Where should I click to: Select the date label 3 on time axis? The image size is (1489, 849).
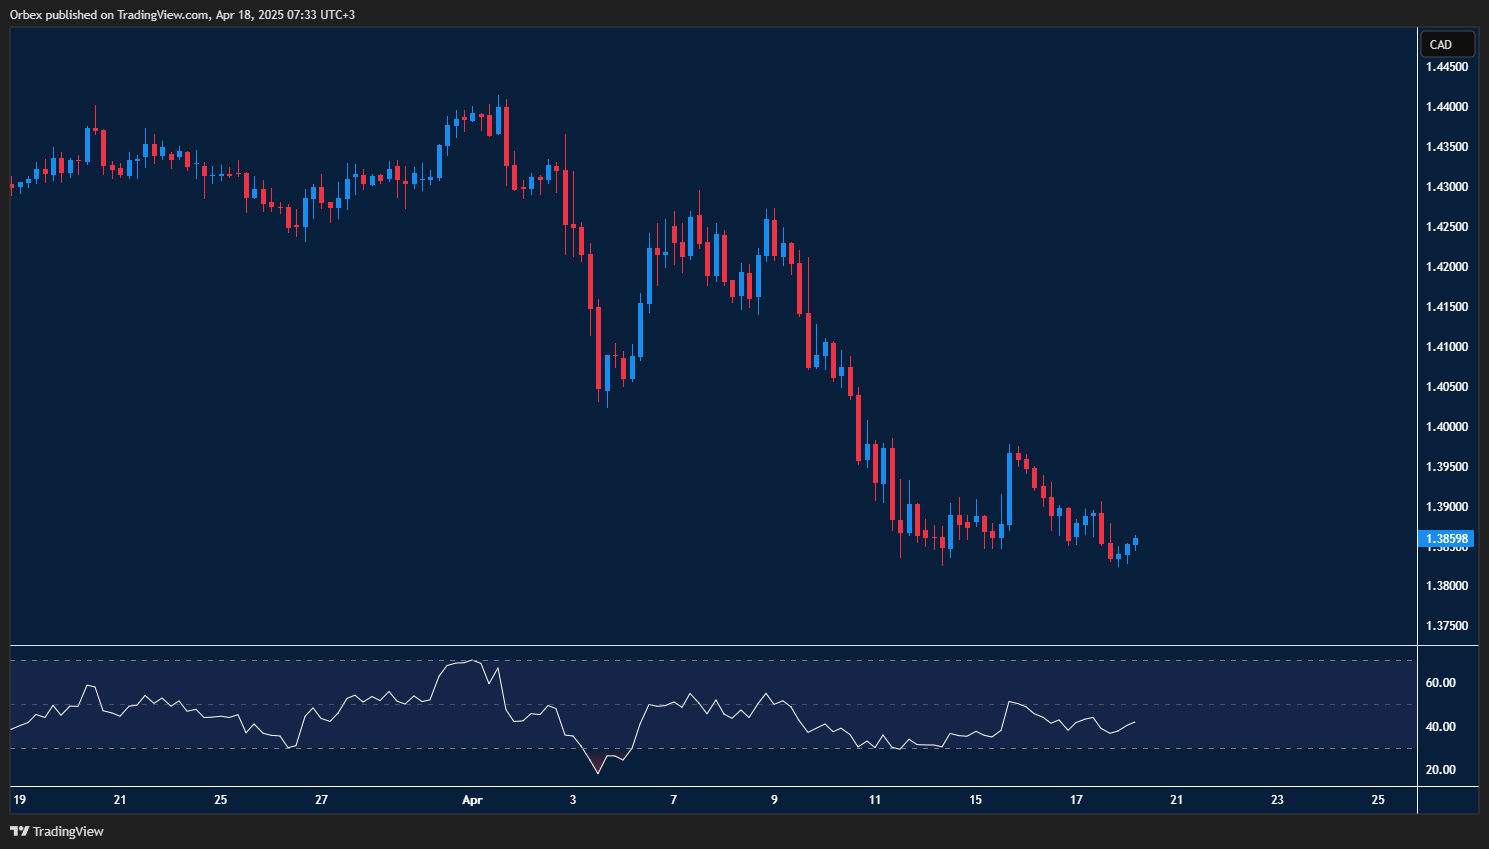tap(573, 800)
